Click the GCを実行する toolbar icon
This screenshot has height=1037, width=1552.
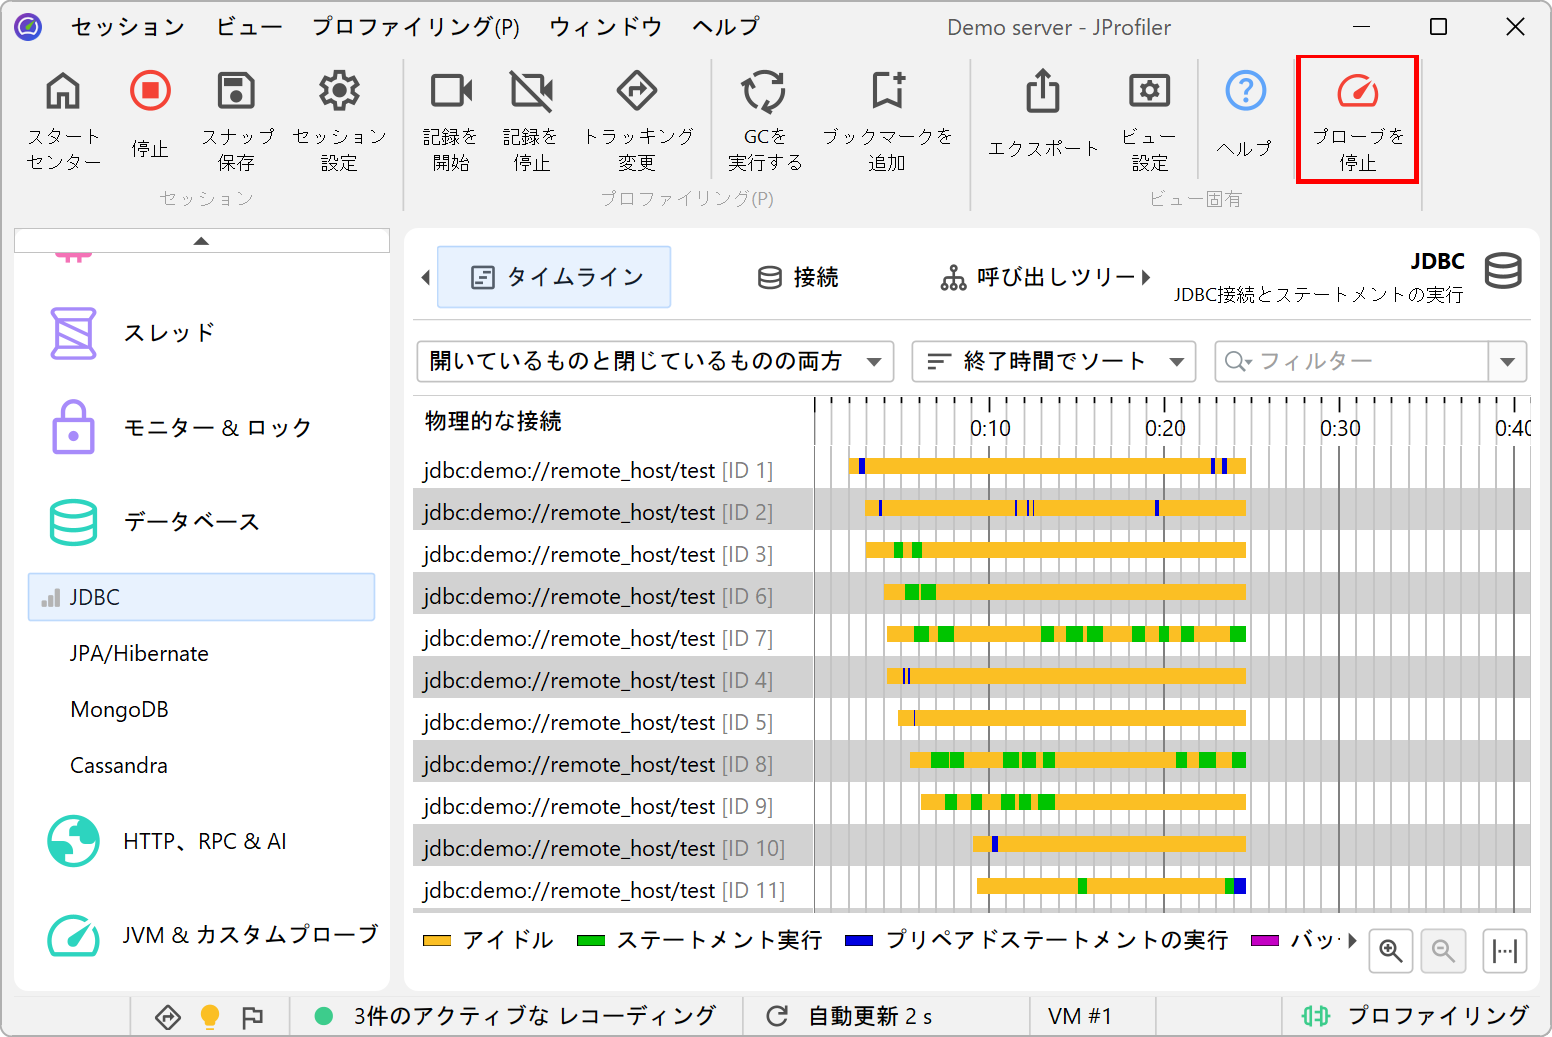pyautogui.click(x=763, y=92)
